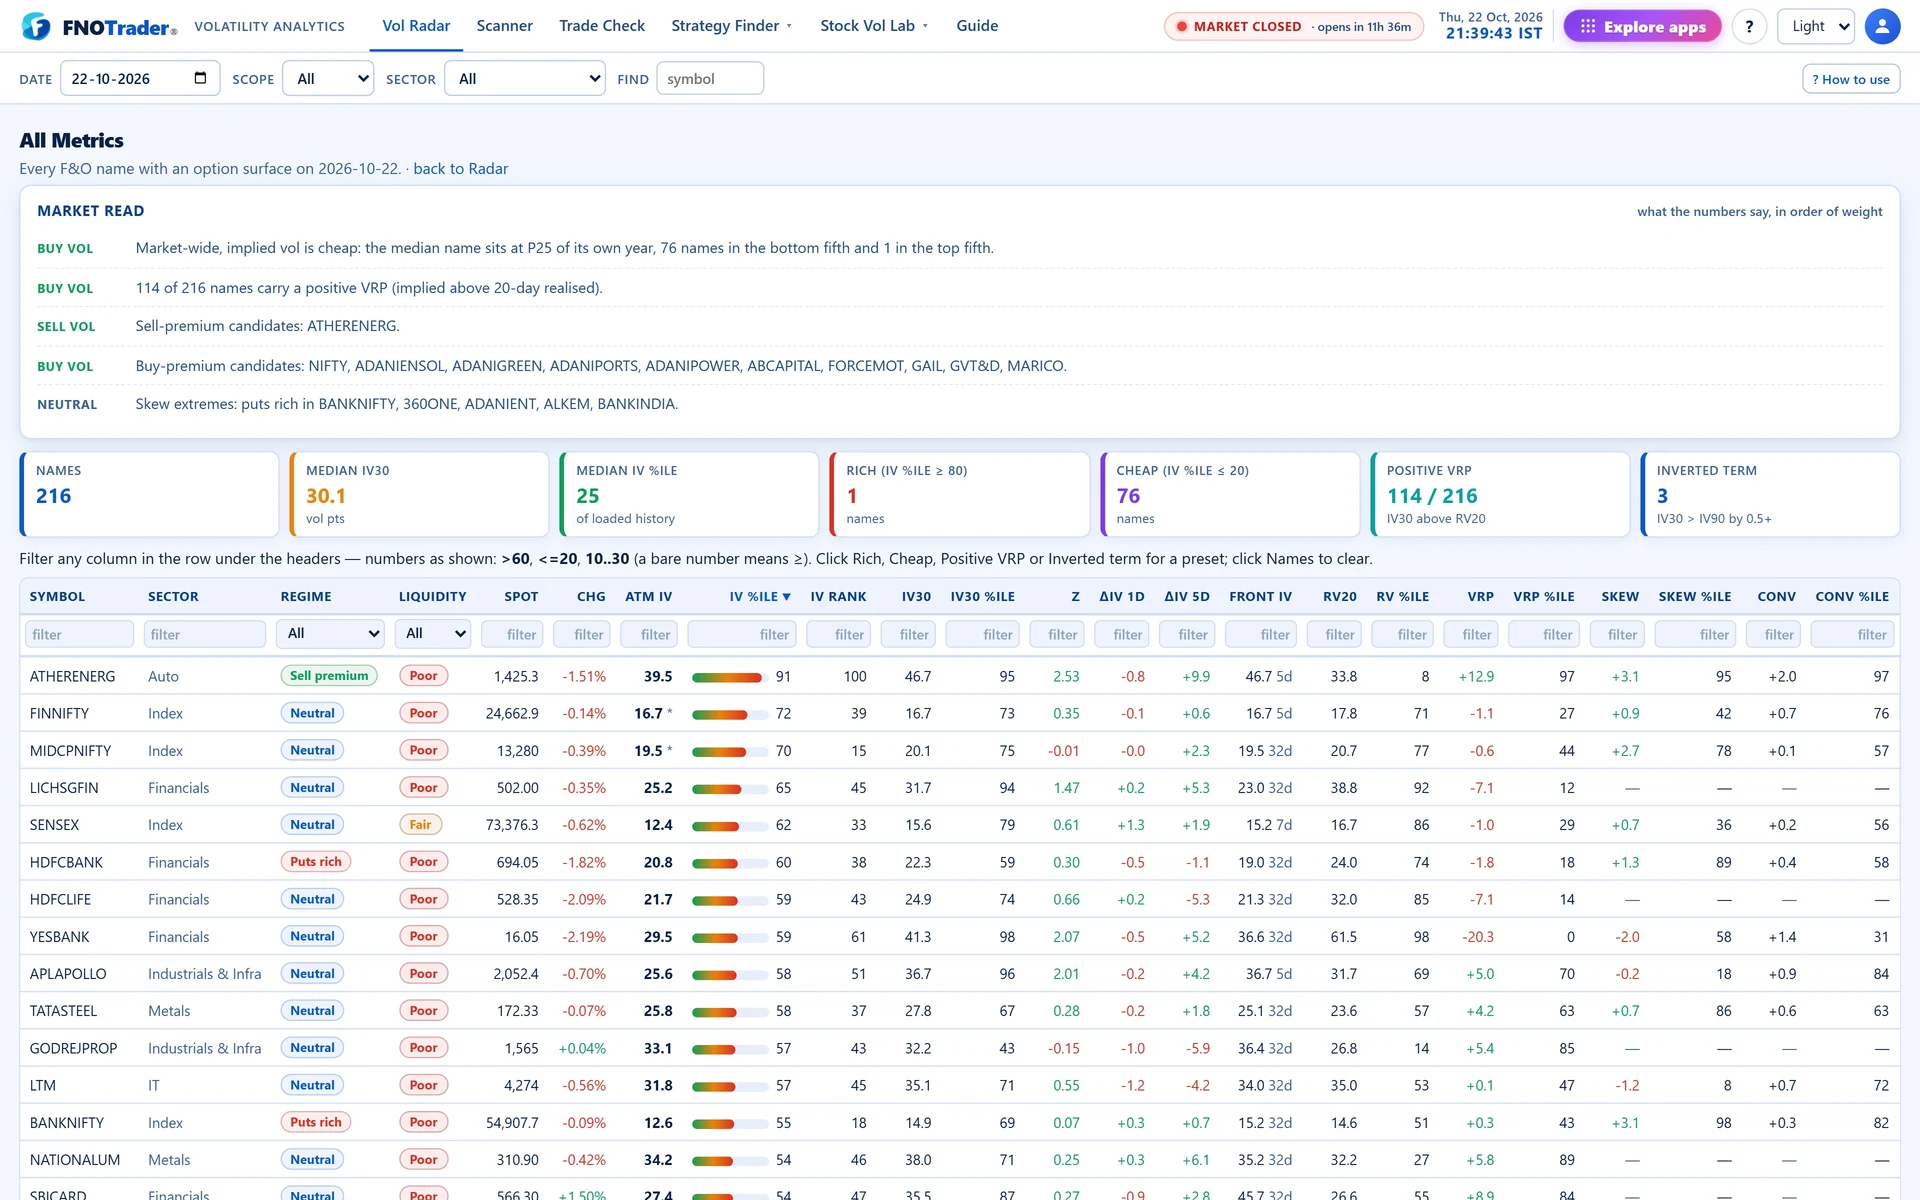
Task: Apply the Inverted Term preset card
Action: (1770, 494)
